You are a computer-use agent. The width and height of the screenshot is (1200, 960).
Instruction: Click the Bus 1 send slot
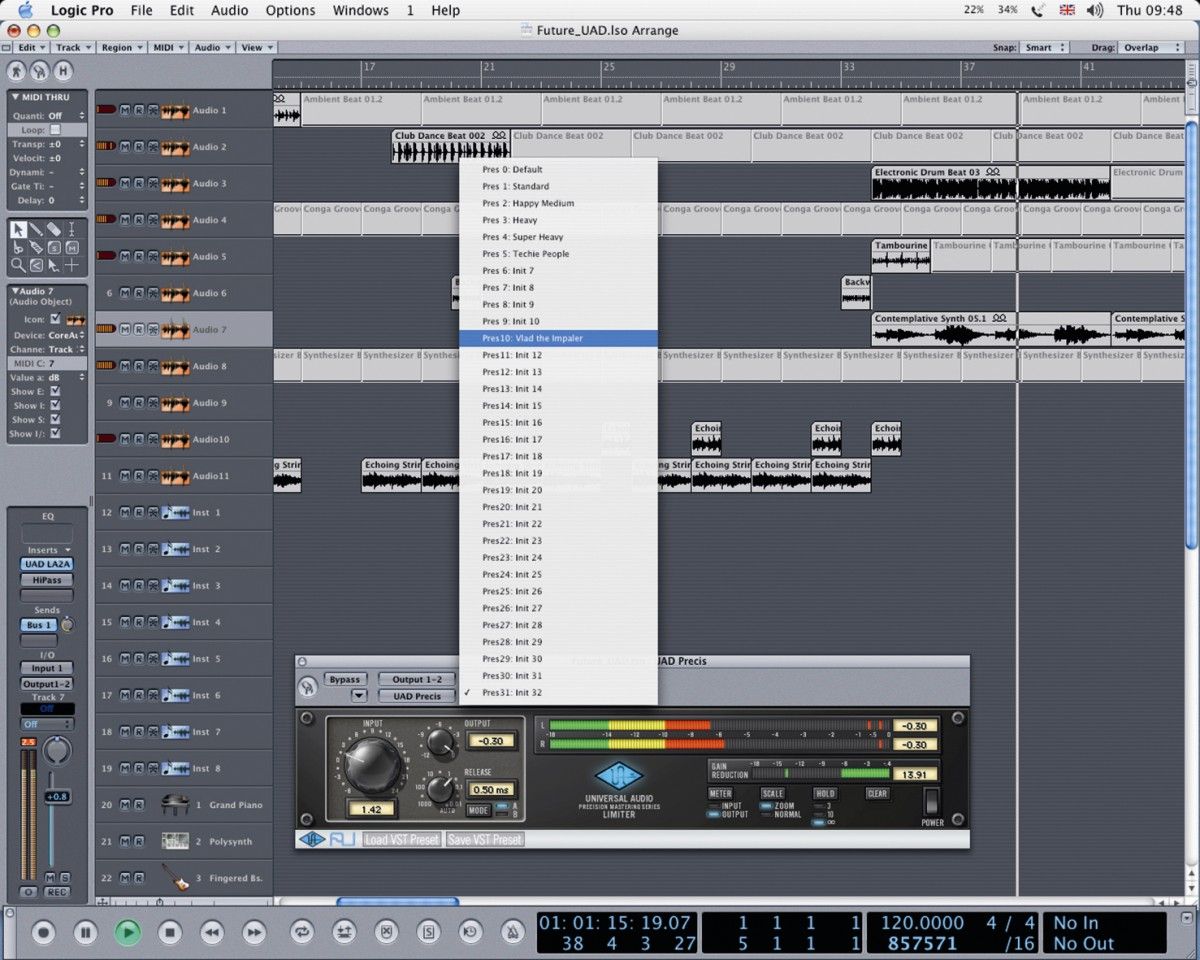[x=39, y=625]
